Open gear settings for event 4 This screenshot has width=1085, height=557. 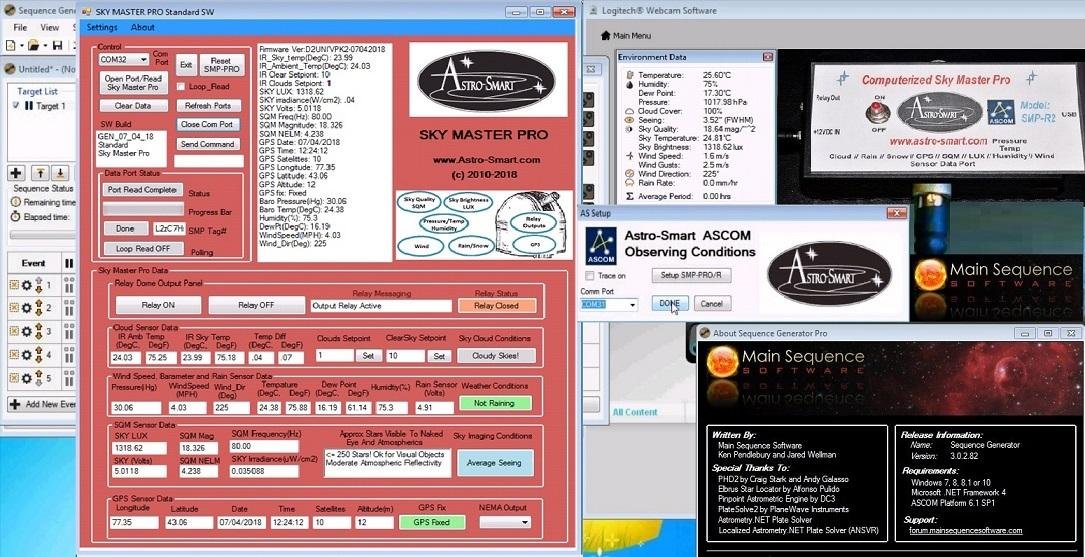(27, 355)
